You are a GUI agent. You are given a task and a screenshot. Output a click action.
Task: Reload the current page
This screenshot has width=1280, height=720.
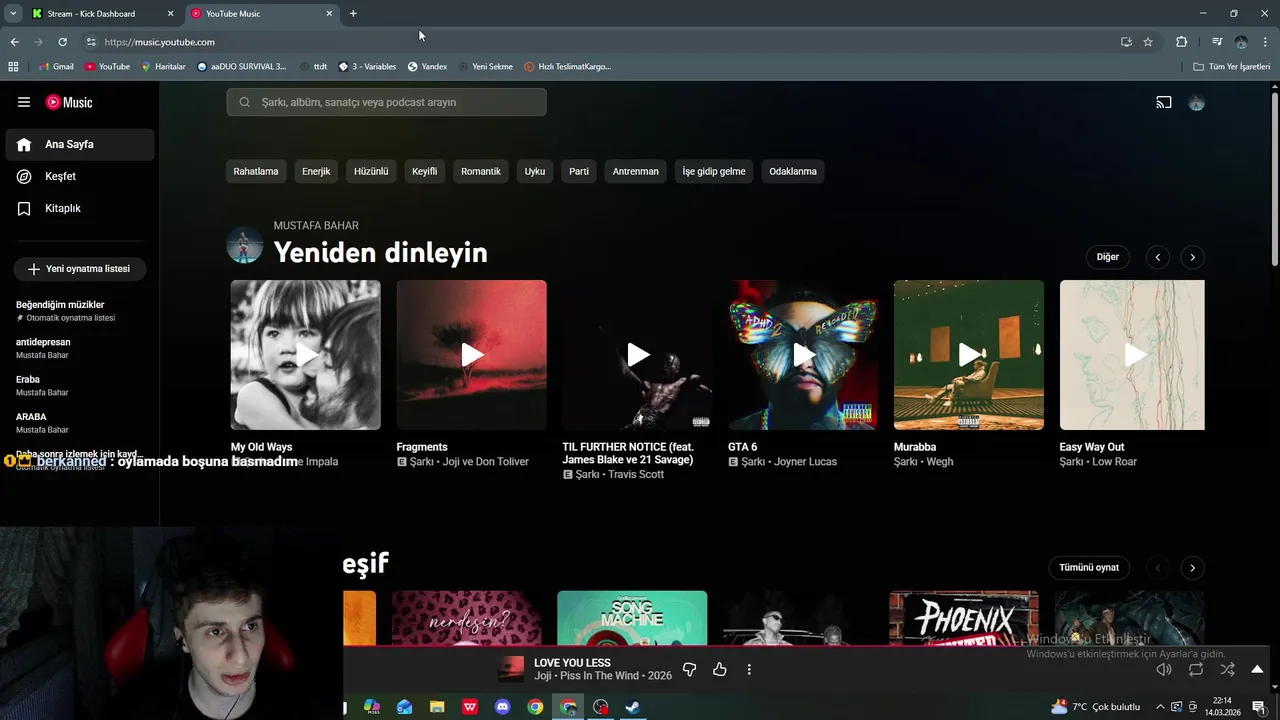(x=62, y=42)
